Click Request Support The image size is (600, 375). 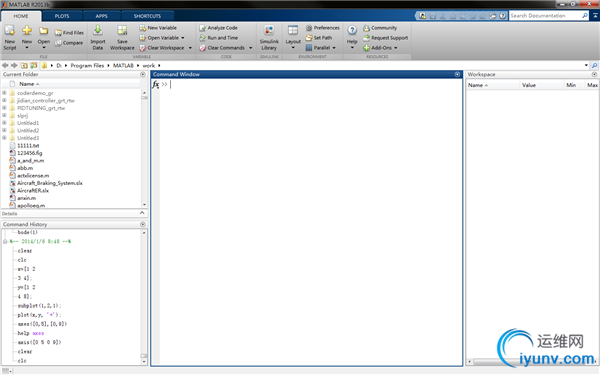point(385,38)
